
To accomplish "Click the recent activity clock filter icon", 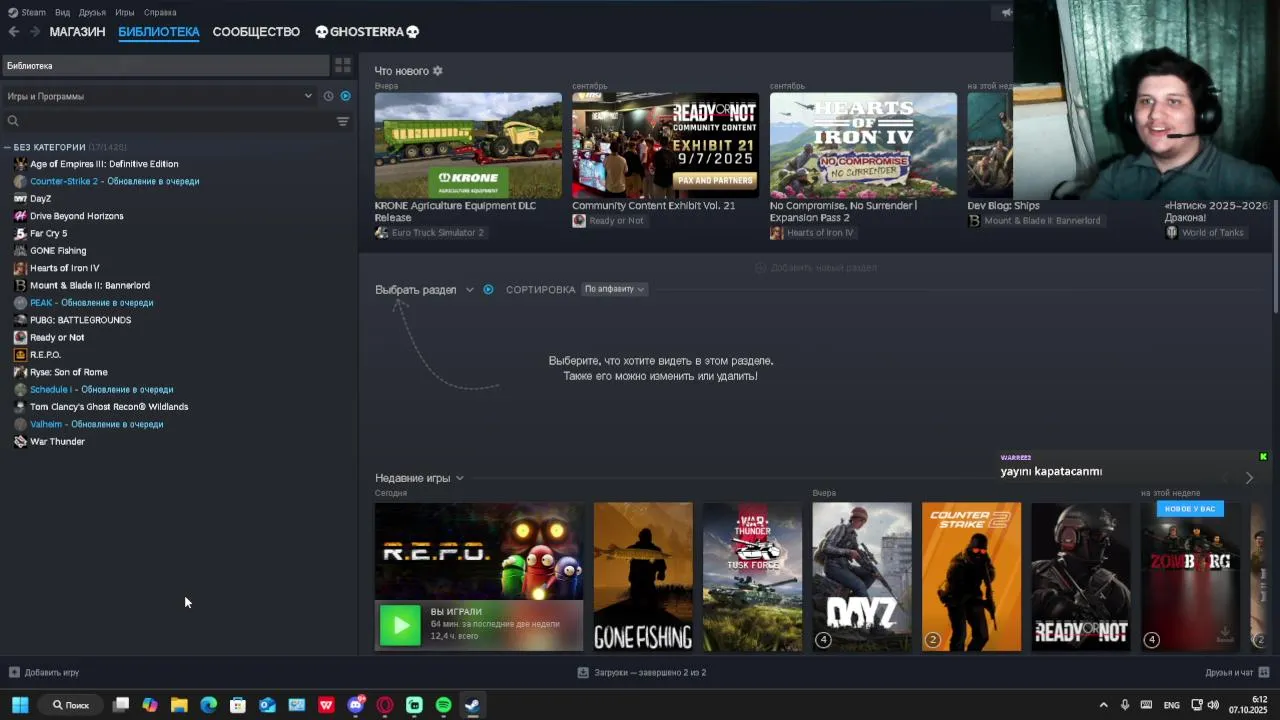I will click(x=328, y=96).
